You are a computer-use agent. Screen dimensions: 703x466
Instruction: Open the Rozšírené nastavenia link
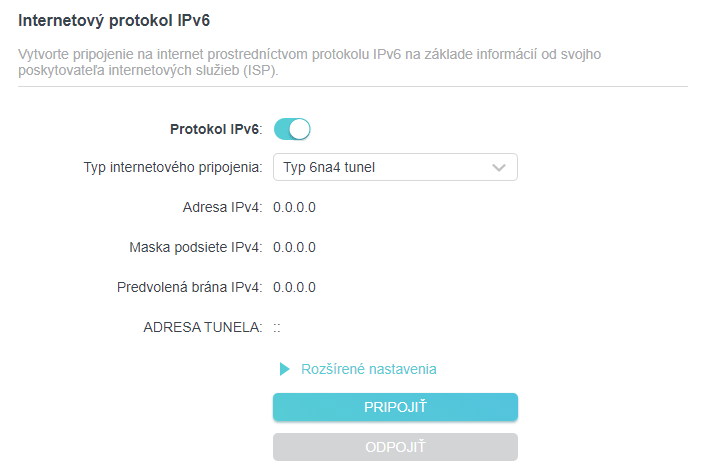[368, 369]
